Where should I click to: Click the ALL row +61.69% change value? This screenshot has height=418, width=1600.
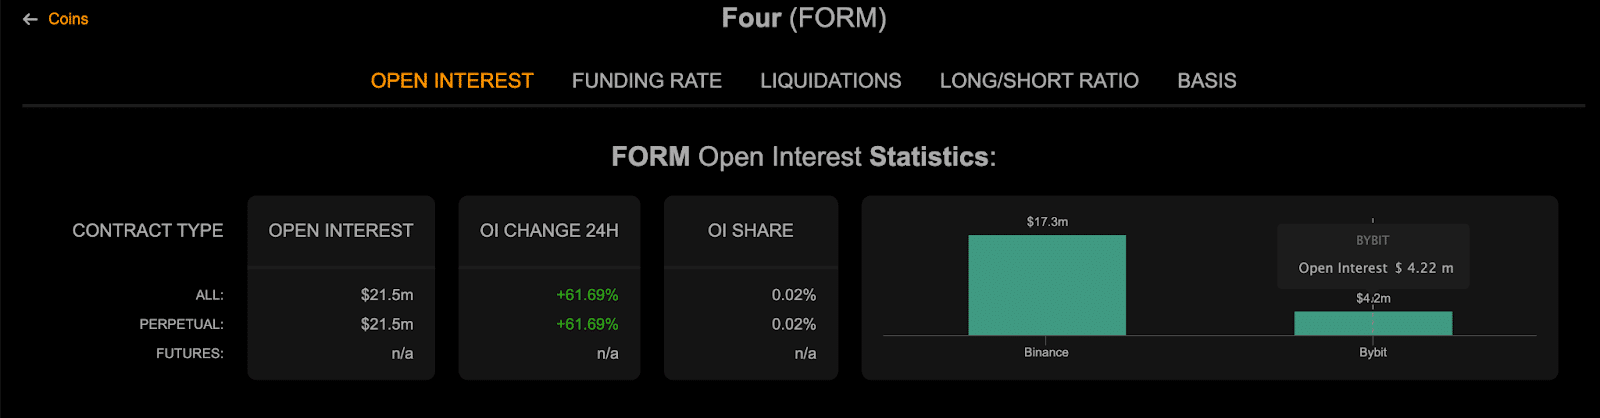coord(587,295)
